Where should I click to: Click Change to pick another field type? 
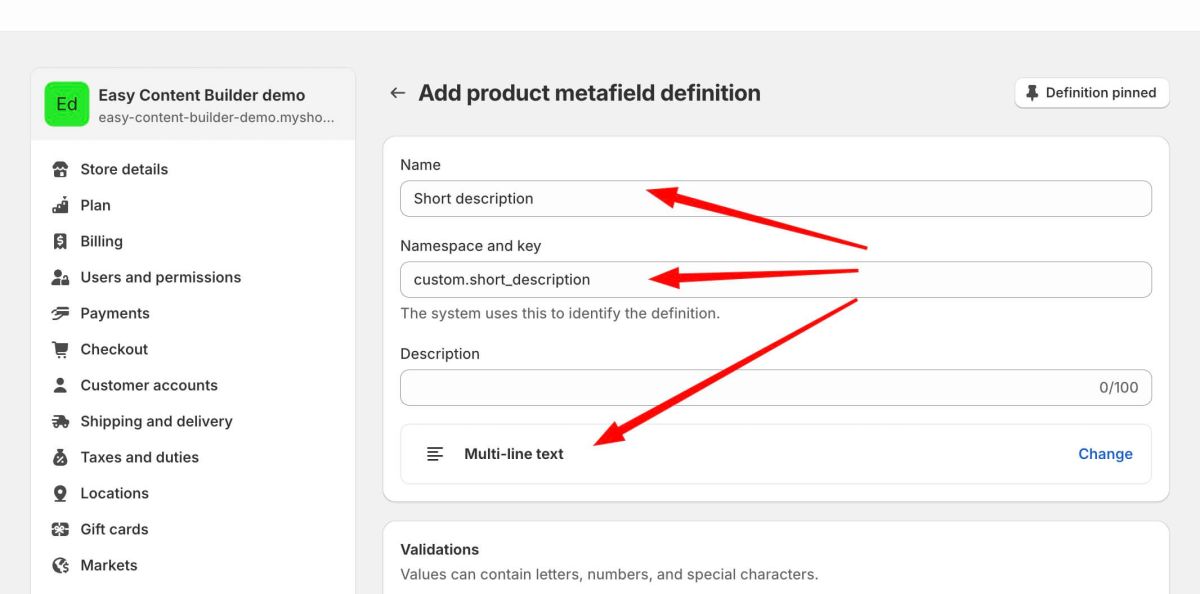[x=1104, y=454]
